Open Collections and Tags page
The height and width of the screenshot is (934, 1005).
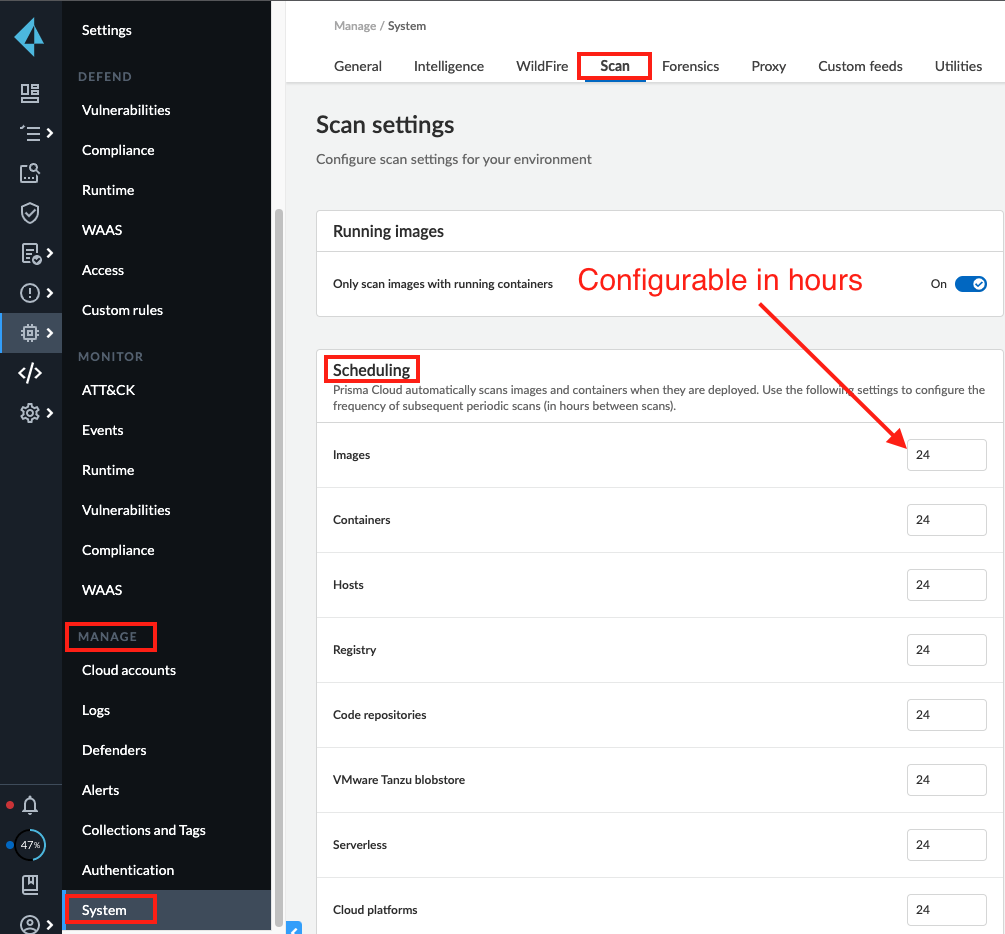pyautogui.click(x=144, y=830)
